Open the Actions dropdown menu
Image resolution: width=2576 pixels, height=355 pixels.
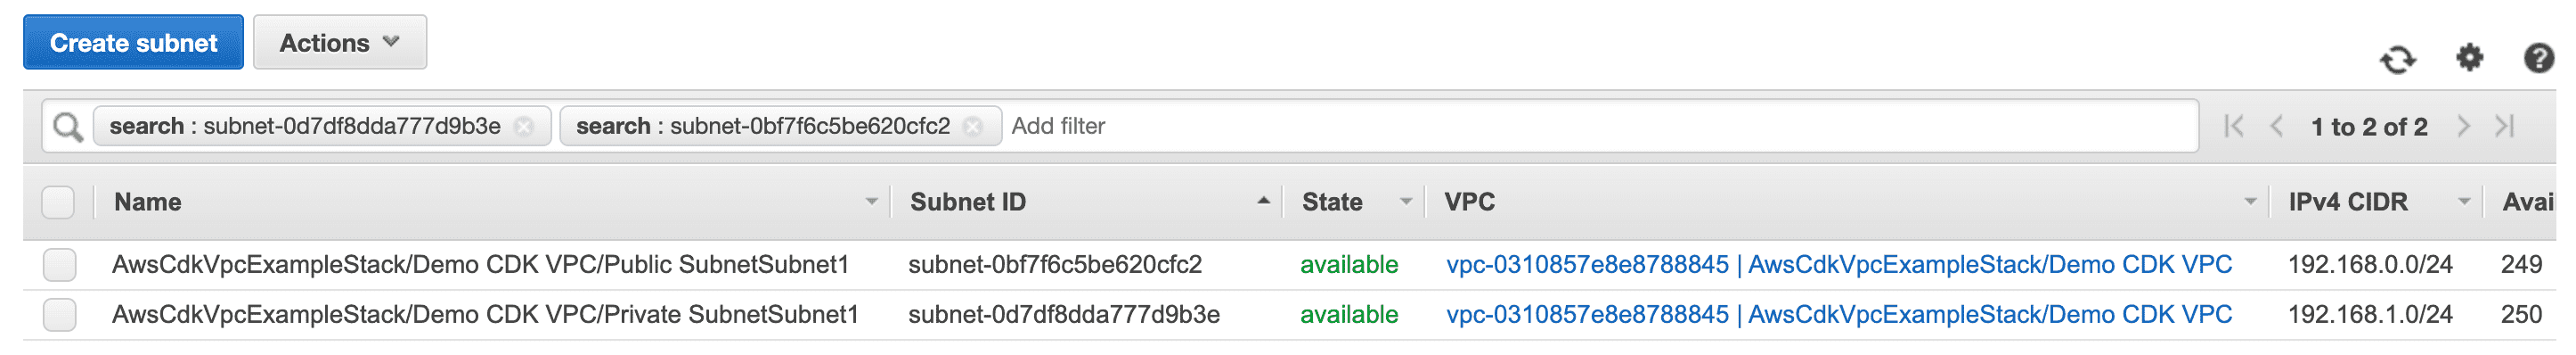340,43
